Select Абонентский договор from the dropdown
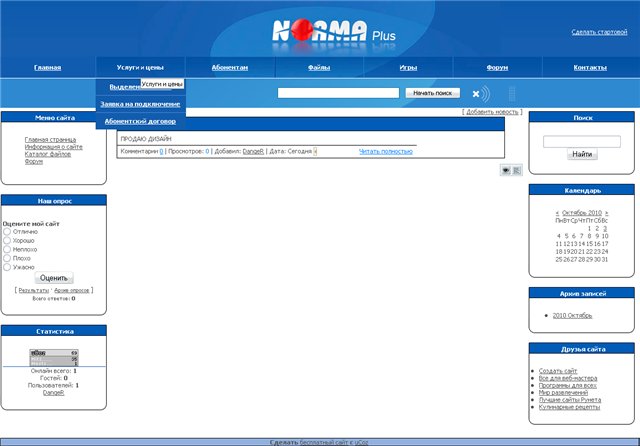640x446 pixels. point(140,121)
